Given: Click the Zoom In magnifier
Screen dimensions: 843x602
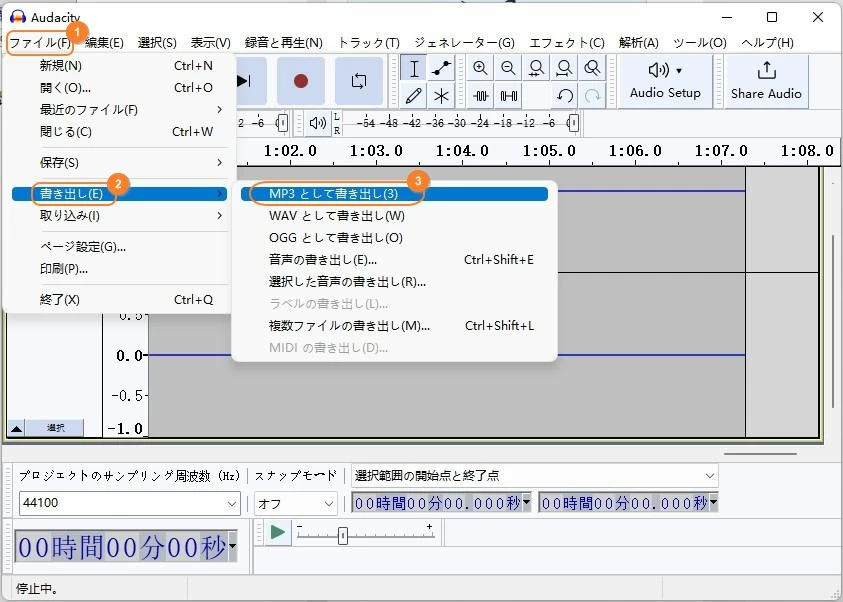Looking at the screenshot, I should click(x=480, y=68).
